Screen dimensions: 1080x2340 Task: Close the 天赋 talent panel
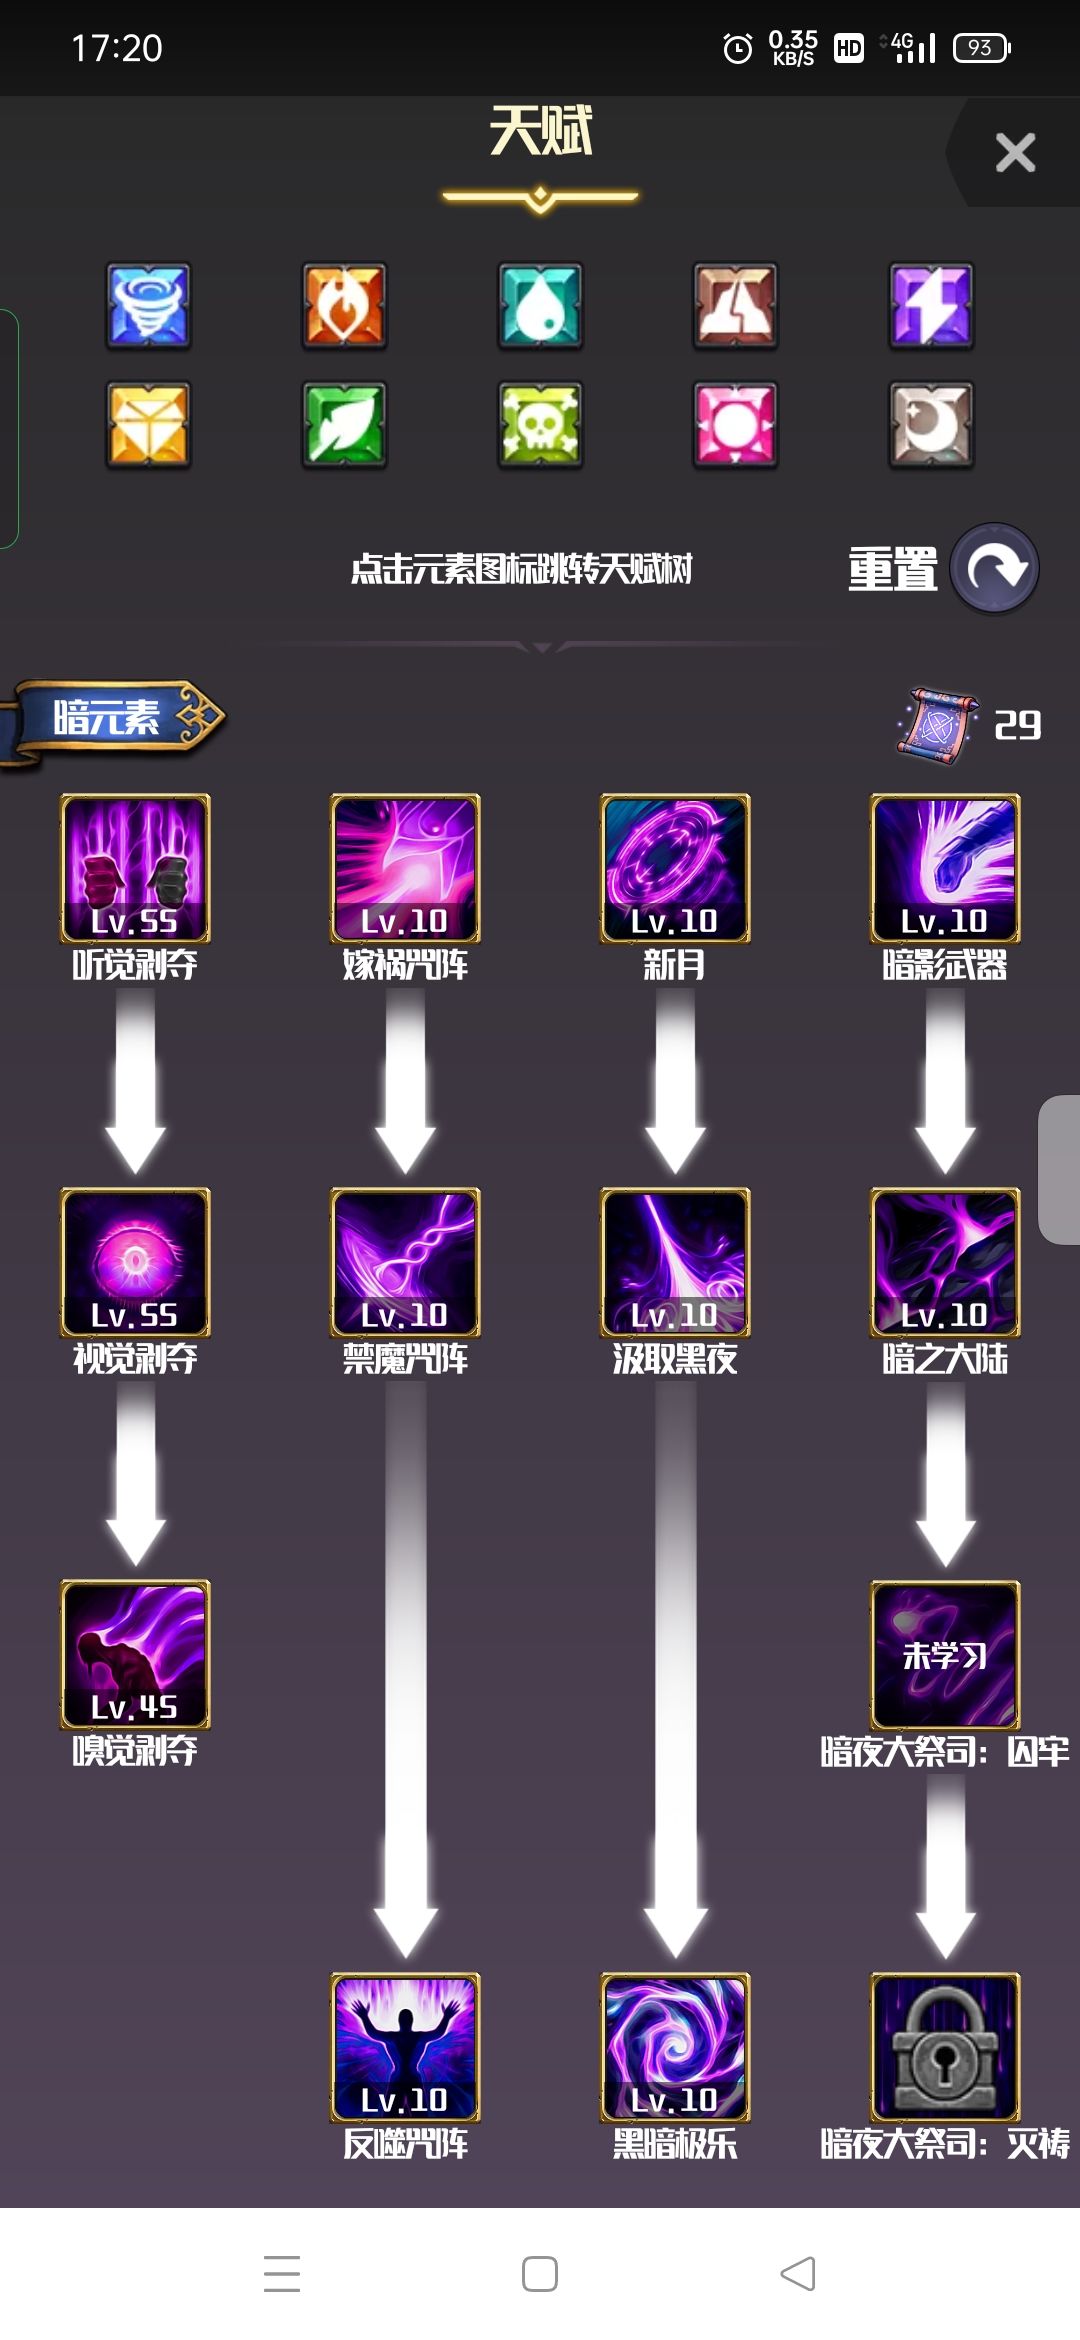[1015, 153]
